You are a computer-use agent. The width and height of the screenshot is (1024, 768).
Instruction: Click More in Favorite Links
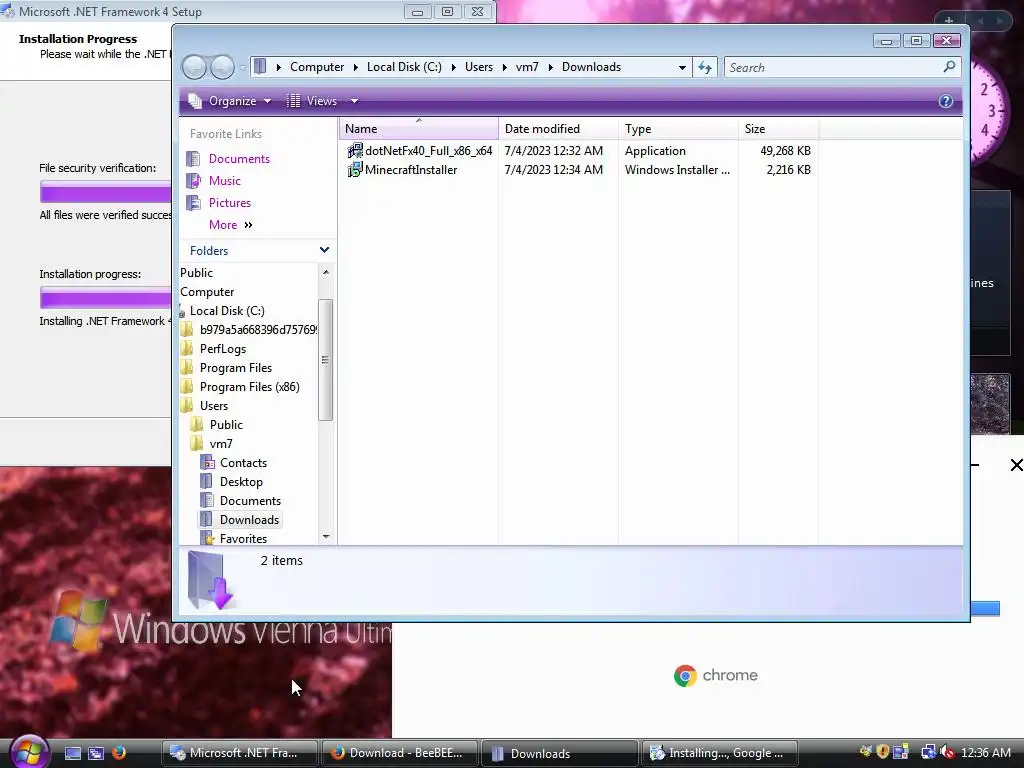[x=230, y=225]
